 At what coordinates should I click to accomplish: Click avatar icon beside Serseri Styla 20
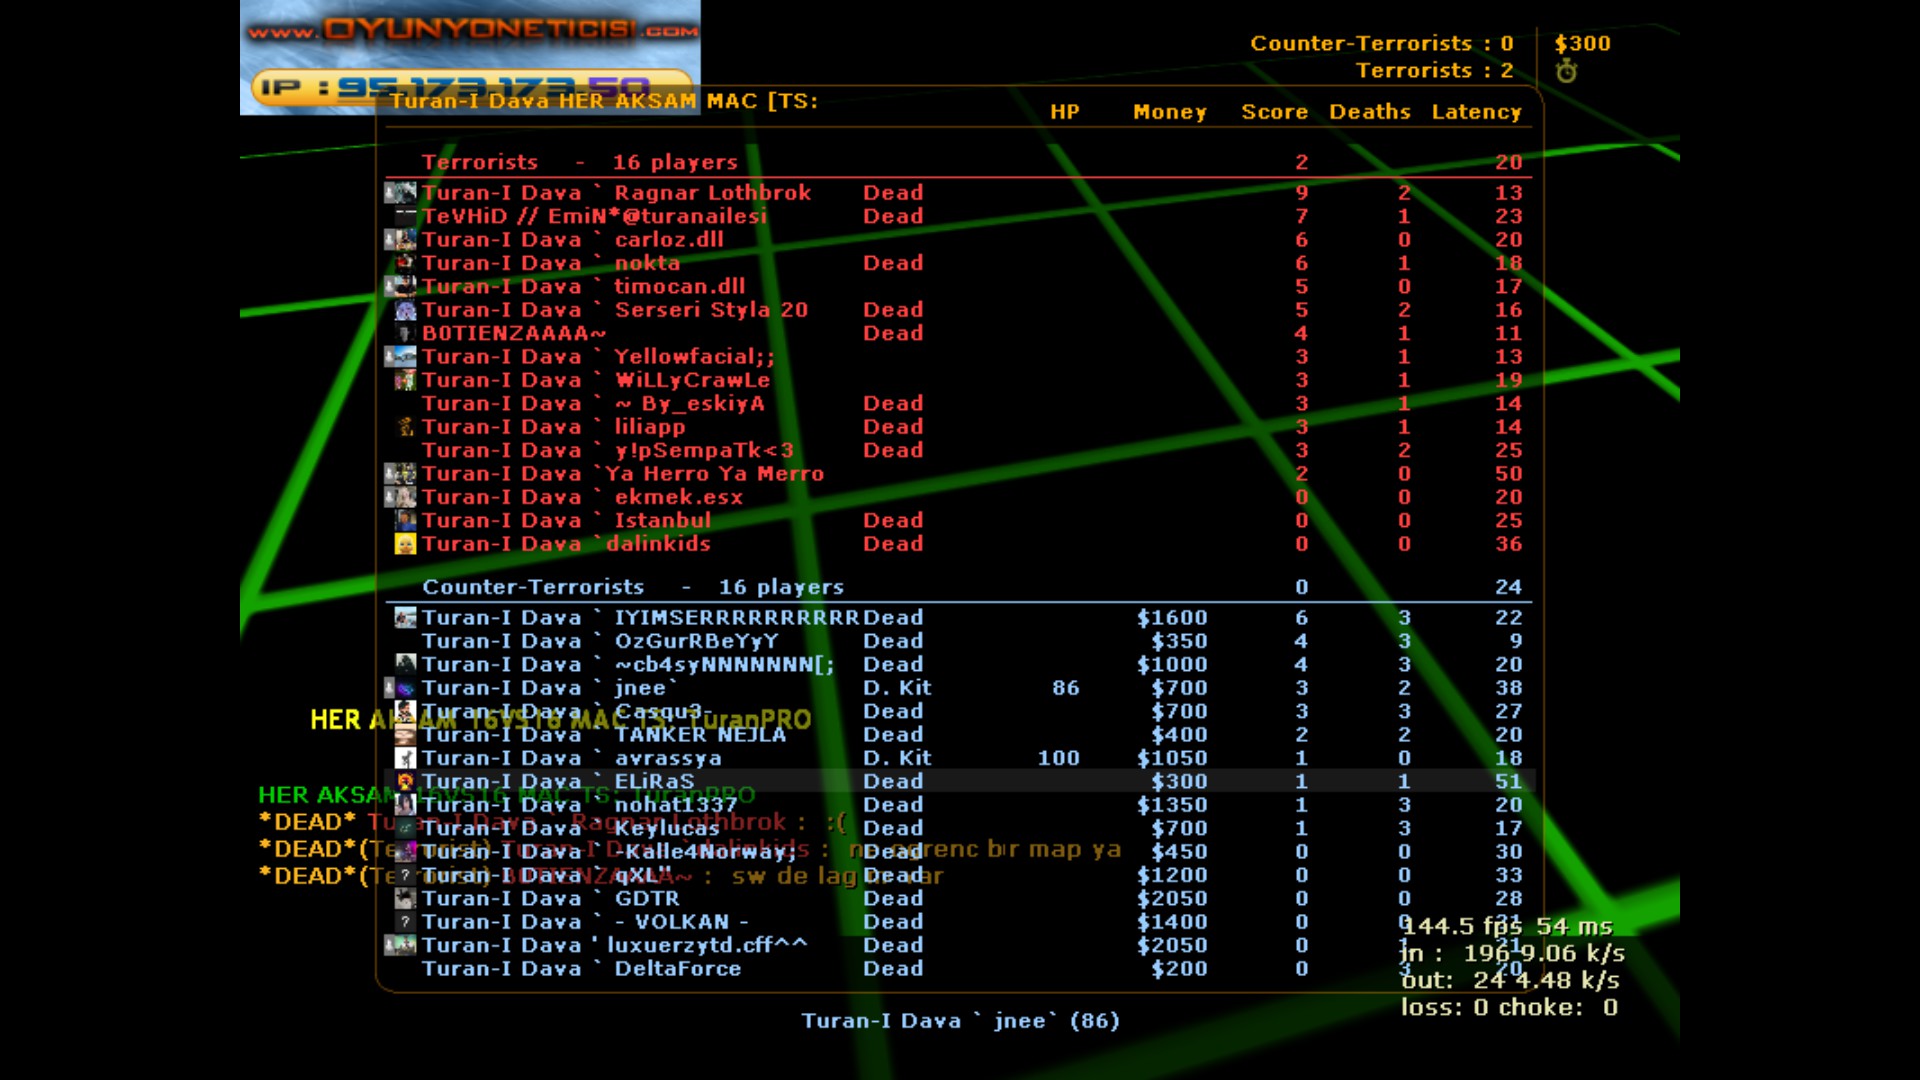tap(405, 309)
